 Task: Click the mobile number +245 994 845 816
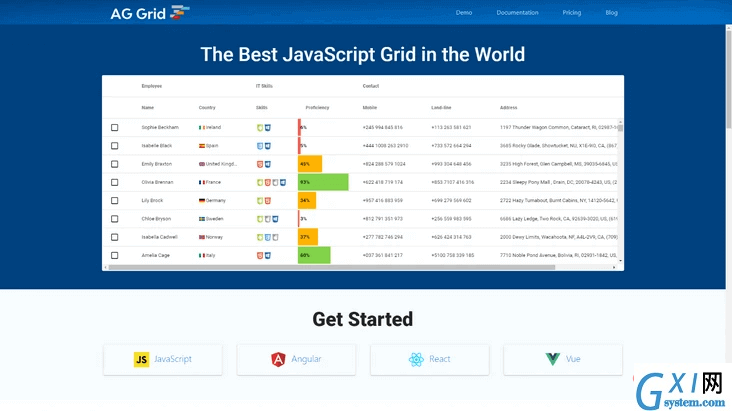(x=382, y=128)
